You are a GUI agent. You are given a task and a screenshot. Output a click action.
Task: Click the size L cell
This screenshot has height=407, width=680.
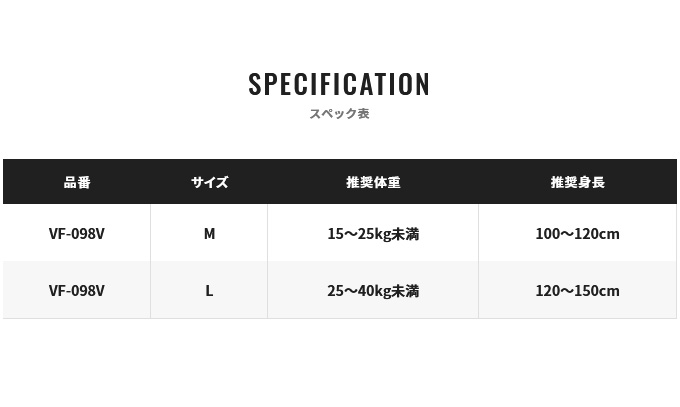pyautogui.click(x=209, y=291)
